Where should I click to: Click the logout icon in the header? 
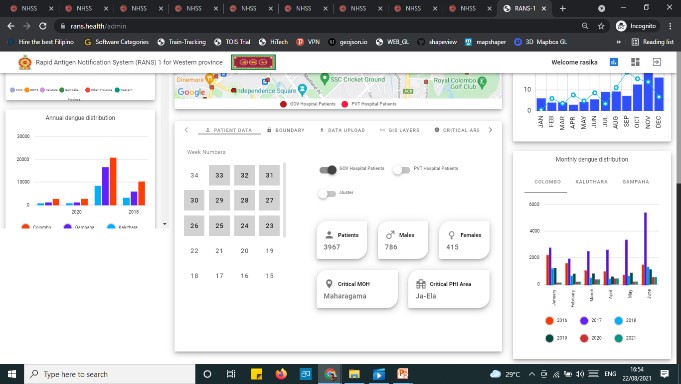tap(657, 62)
